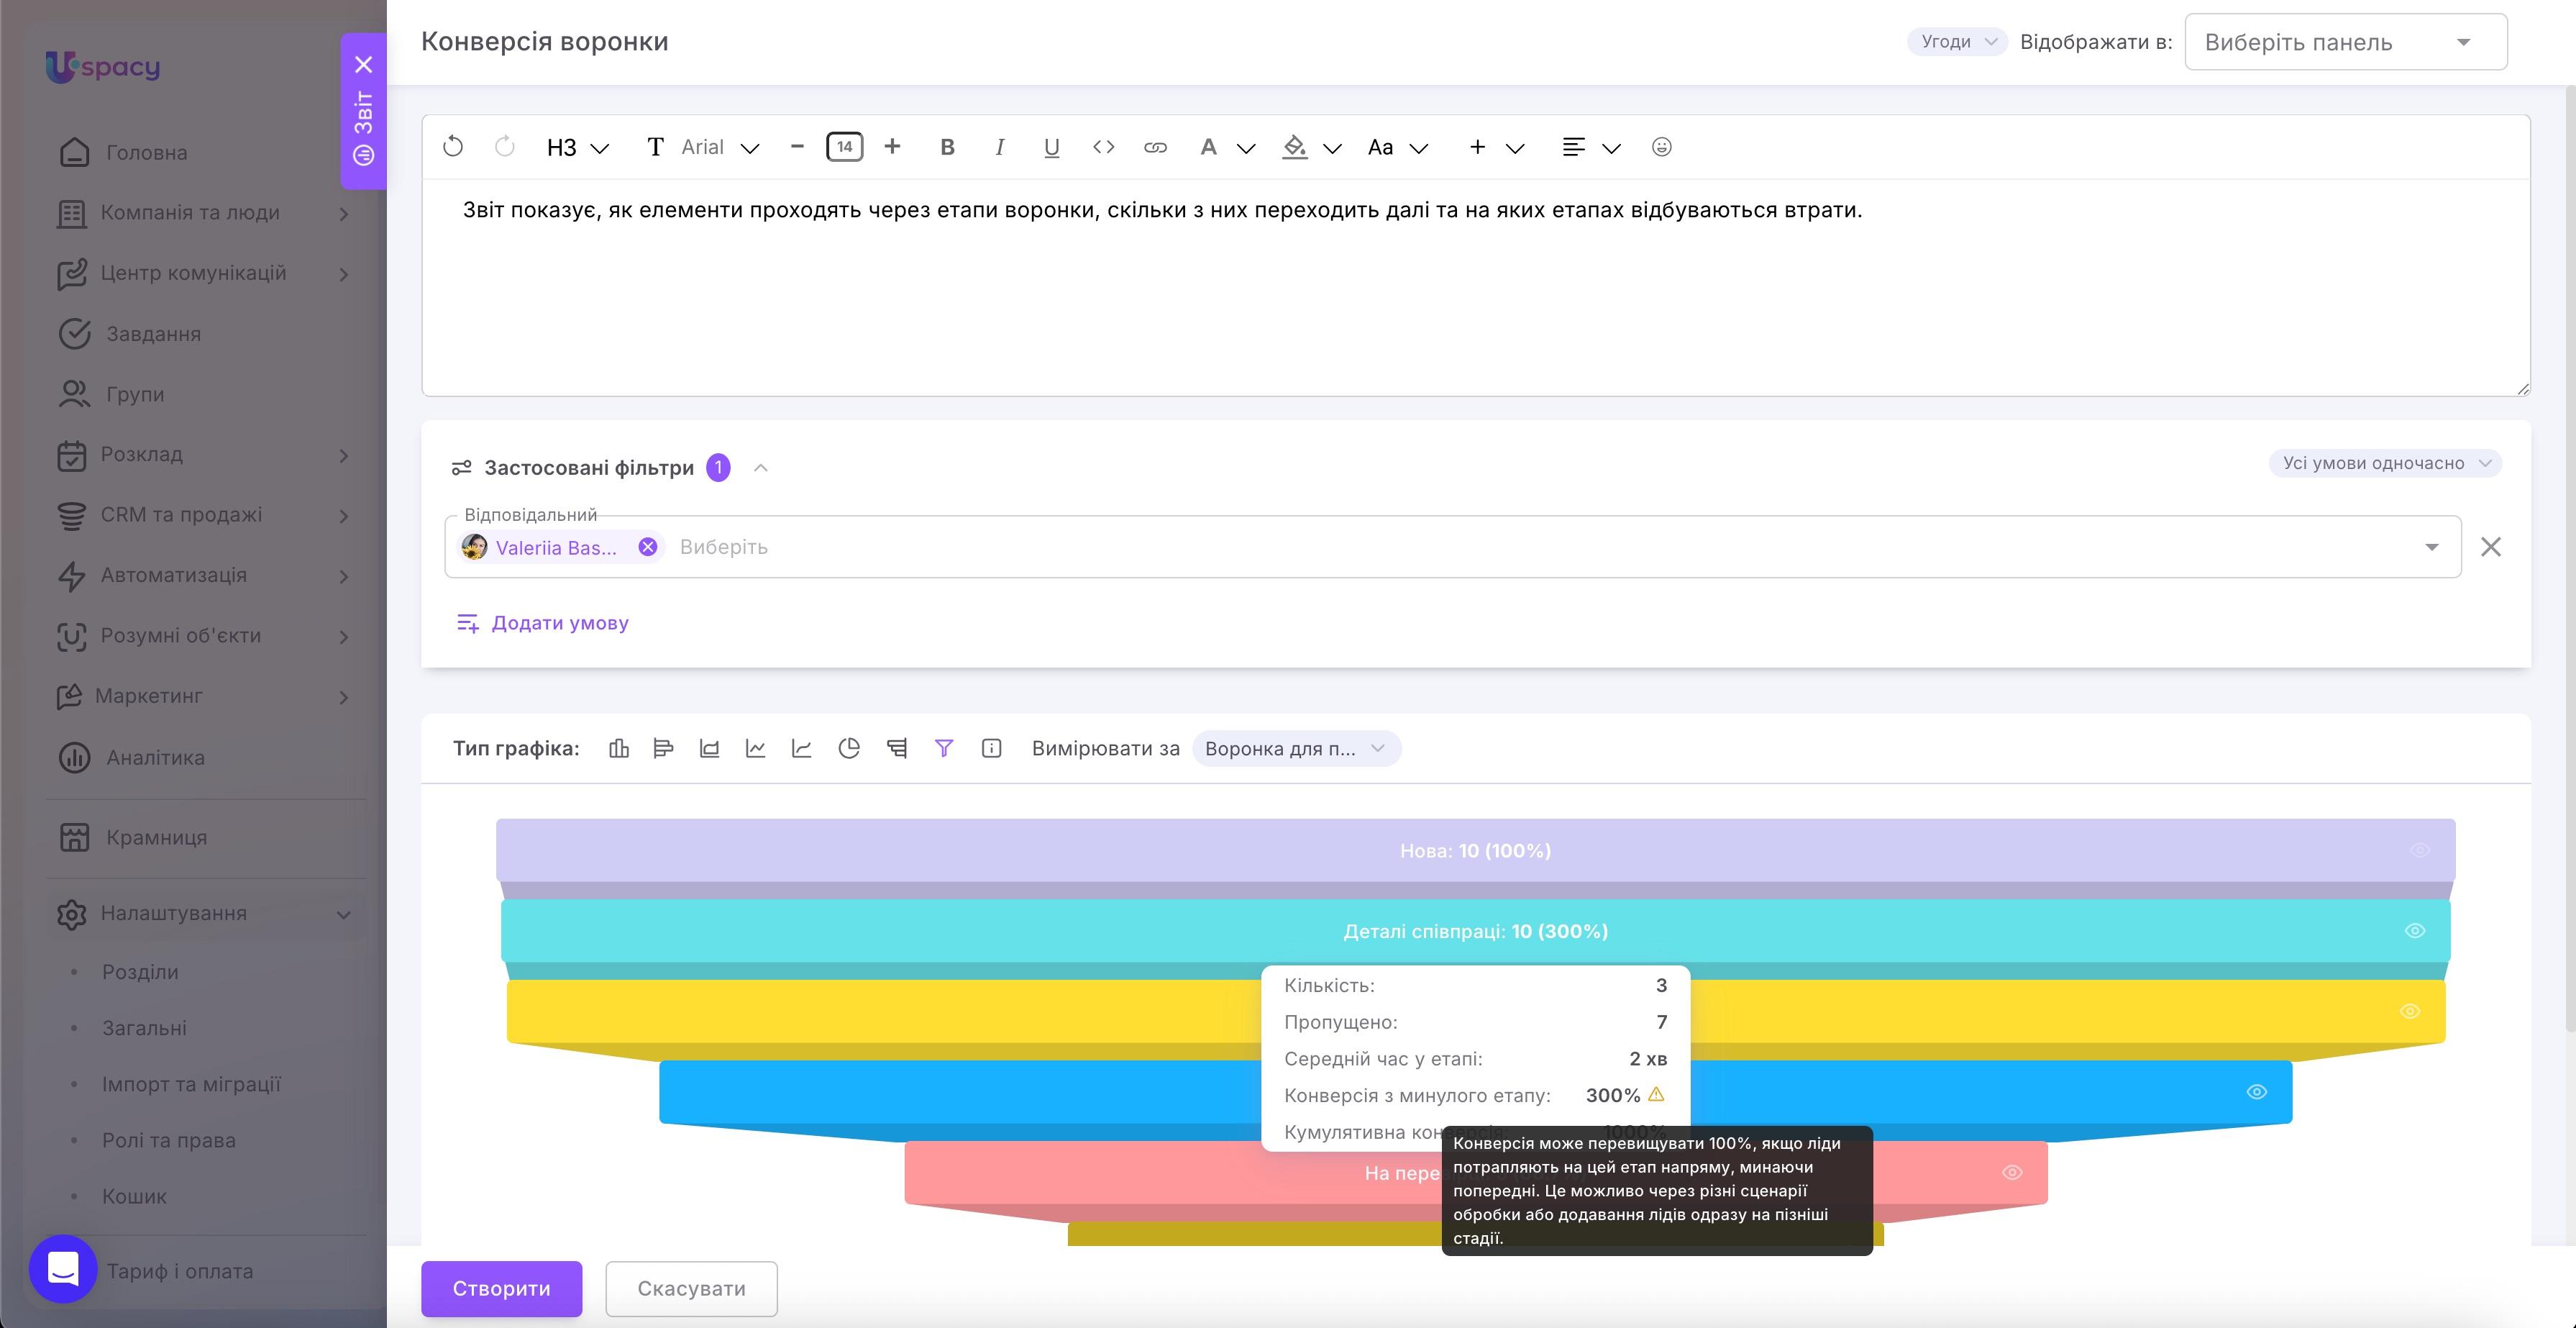
Task: Click the Створити button
Action: pyautogui.click(x=501, y=1288)
